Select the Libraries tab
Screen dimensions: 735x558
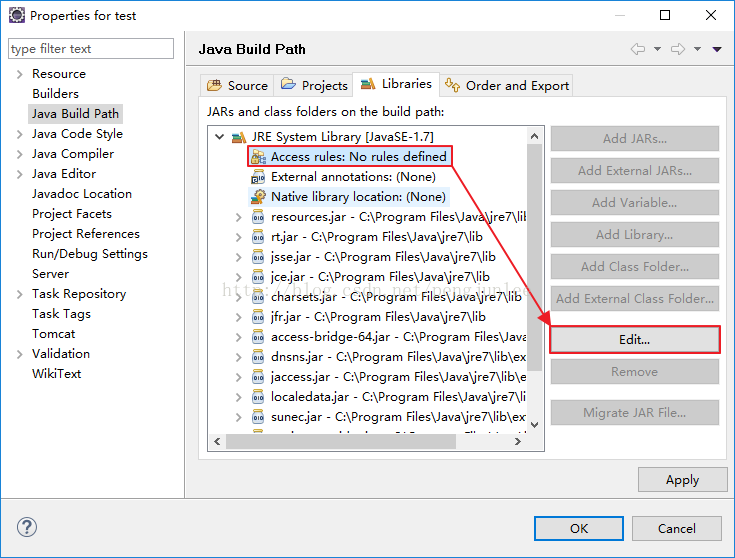396,84
